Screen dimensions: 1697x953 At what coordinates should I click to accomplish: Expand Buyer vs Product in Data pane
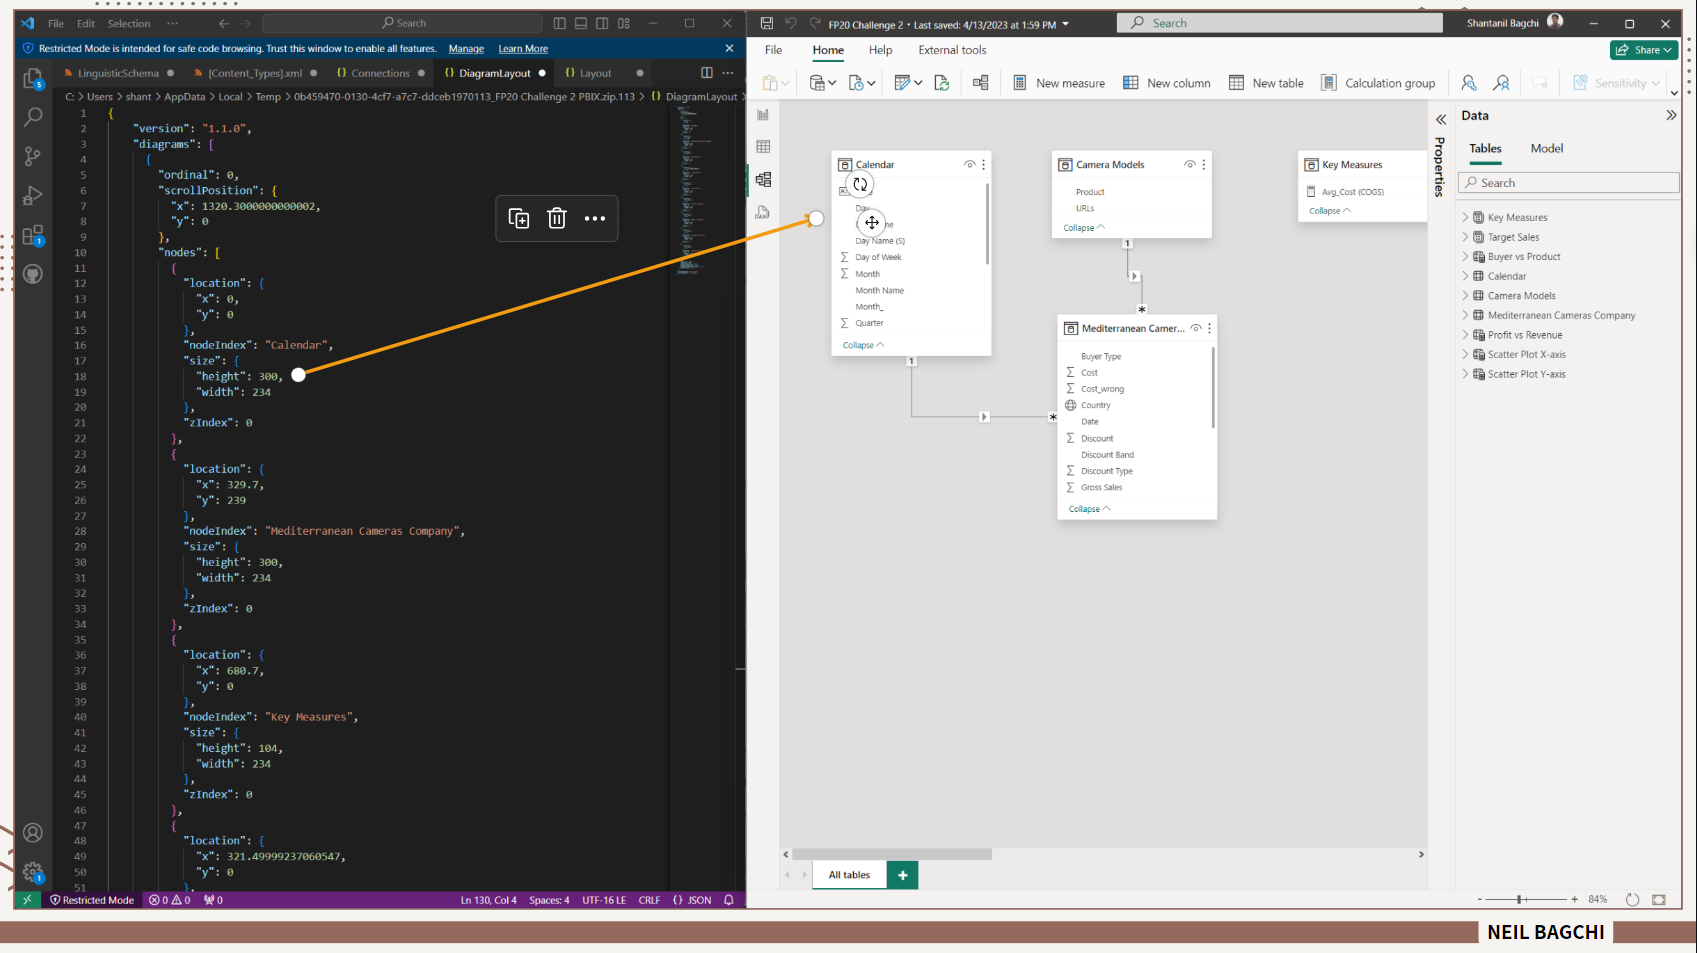1466,256
